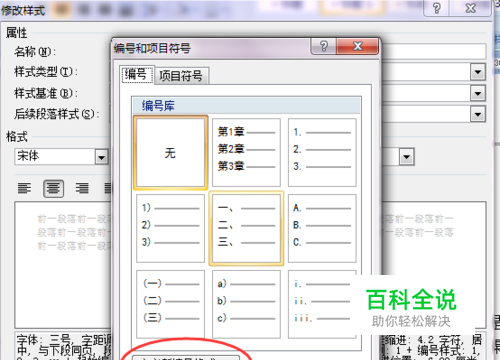The width and height of the screenshot is (500, 360).
Task: Open the dropdown right of the format row
Action: click(x=407, y=157)
